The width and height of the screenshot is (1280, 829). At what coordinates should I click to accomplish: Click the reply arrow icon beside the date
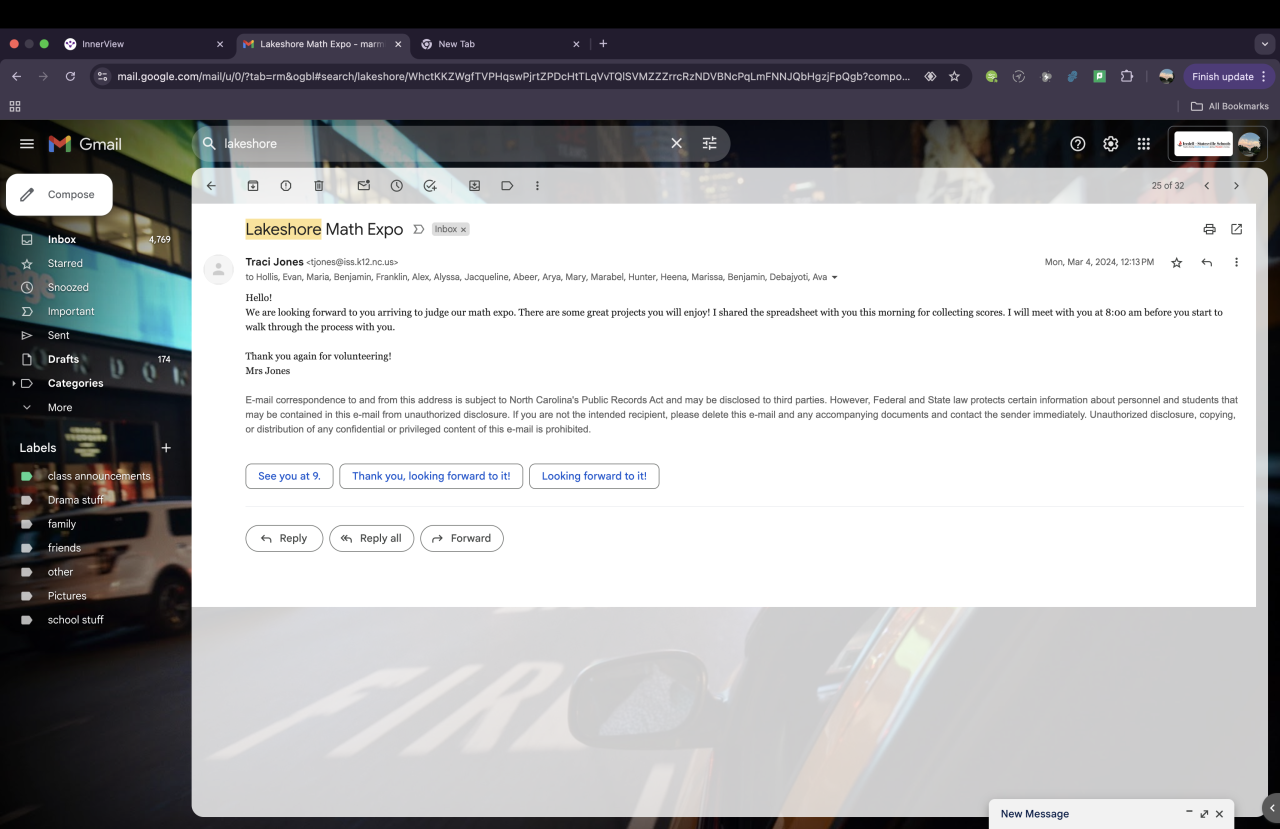pyautogui.click(x=1207, y=262)
